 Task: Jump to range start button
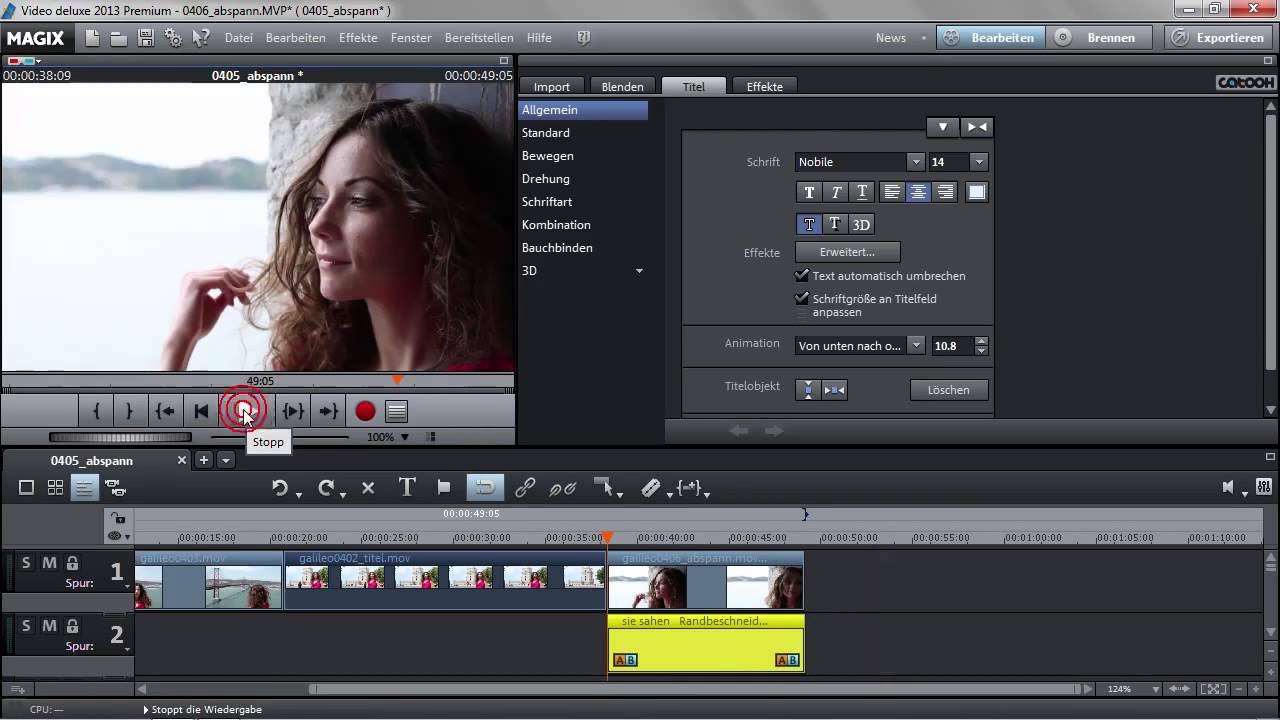point(165,411)
